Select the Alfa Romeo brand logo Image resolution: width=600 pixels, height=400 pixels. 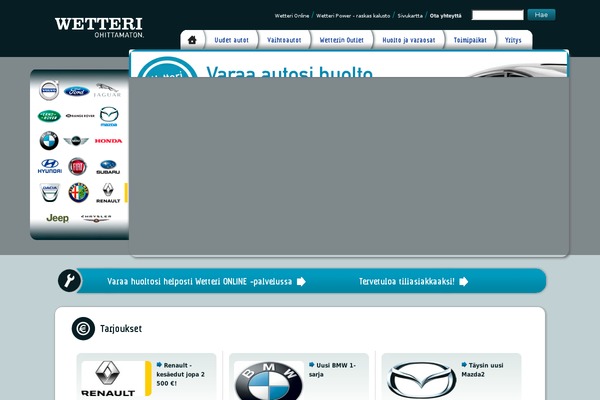(x=78, y=192)
